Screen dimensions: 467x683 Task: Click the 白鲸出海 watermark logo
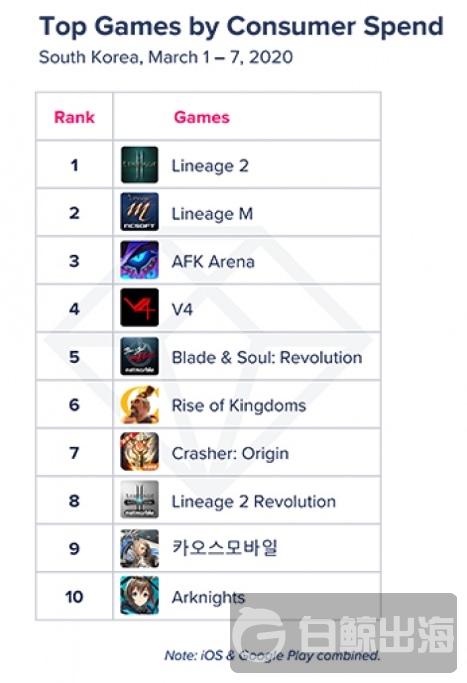pyautogui.click(x=344, y=632)
